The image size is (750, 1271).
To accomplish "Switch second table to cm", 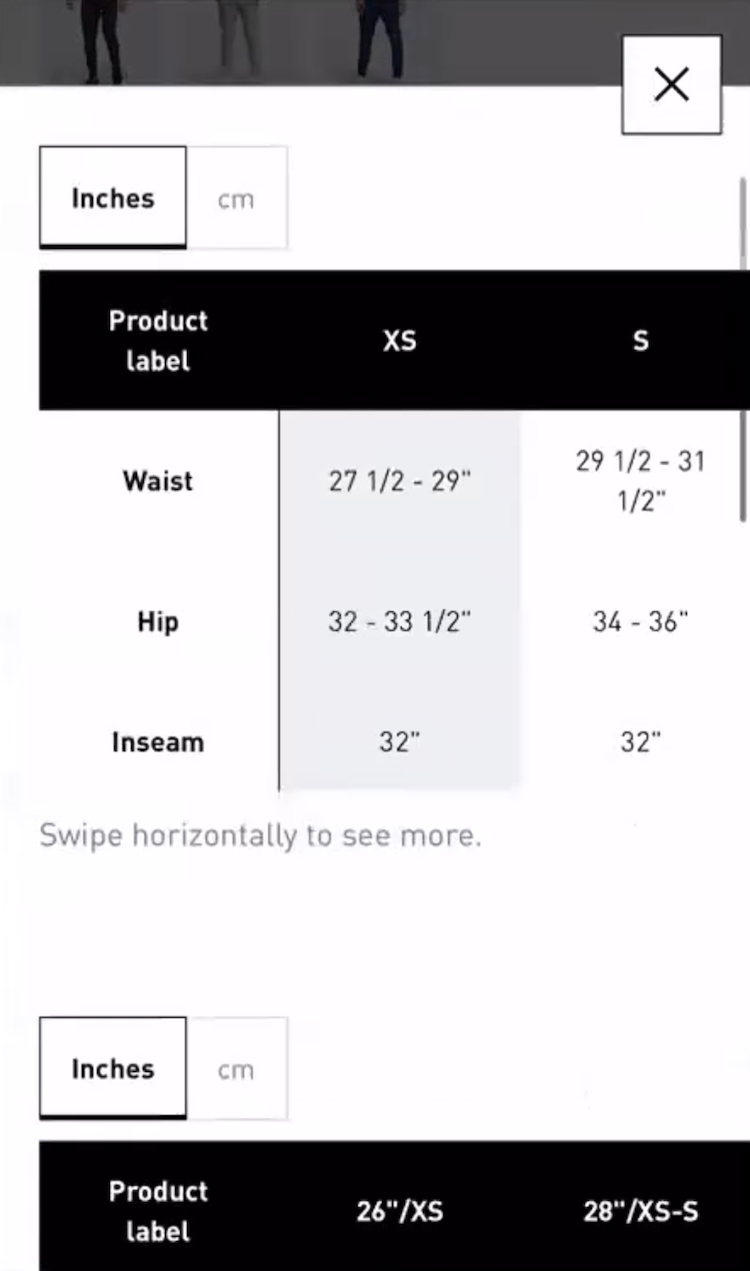I will [237, 1069].
